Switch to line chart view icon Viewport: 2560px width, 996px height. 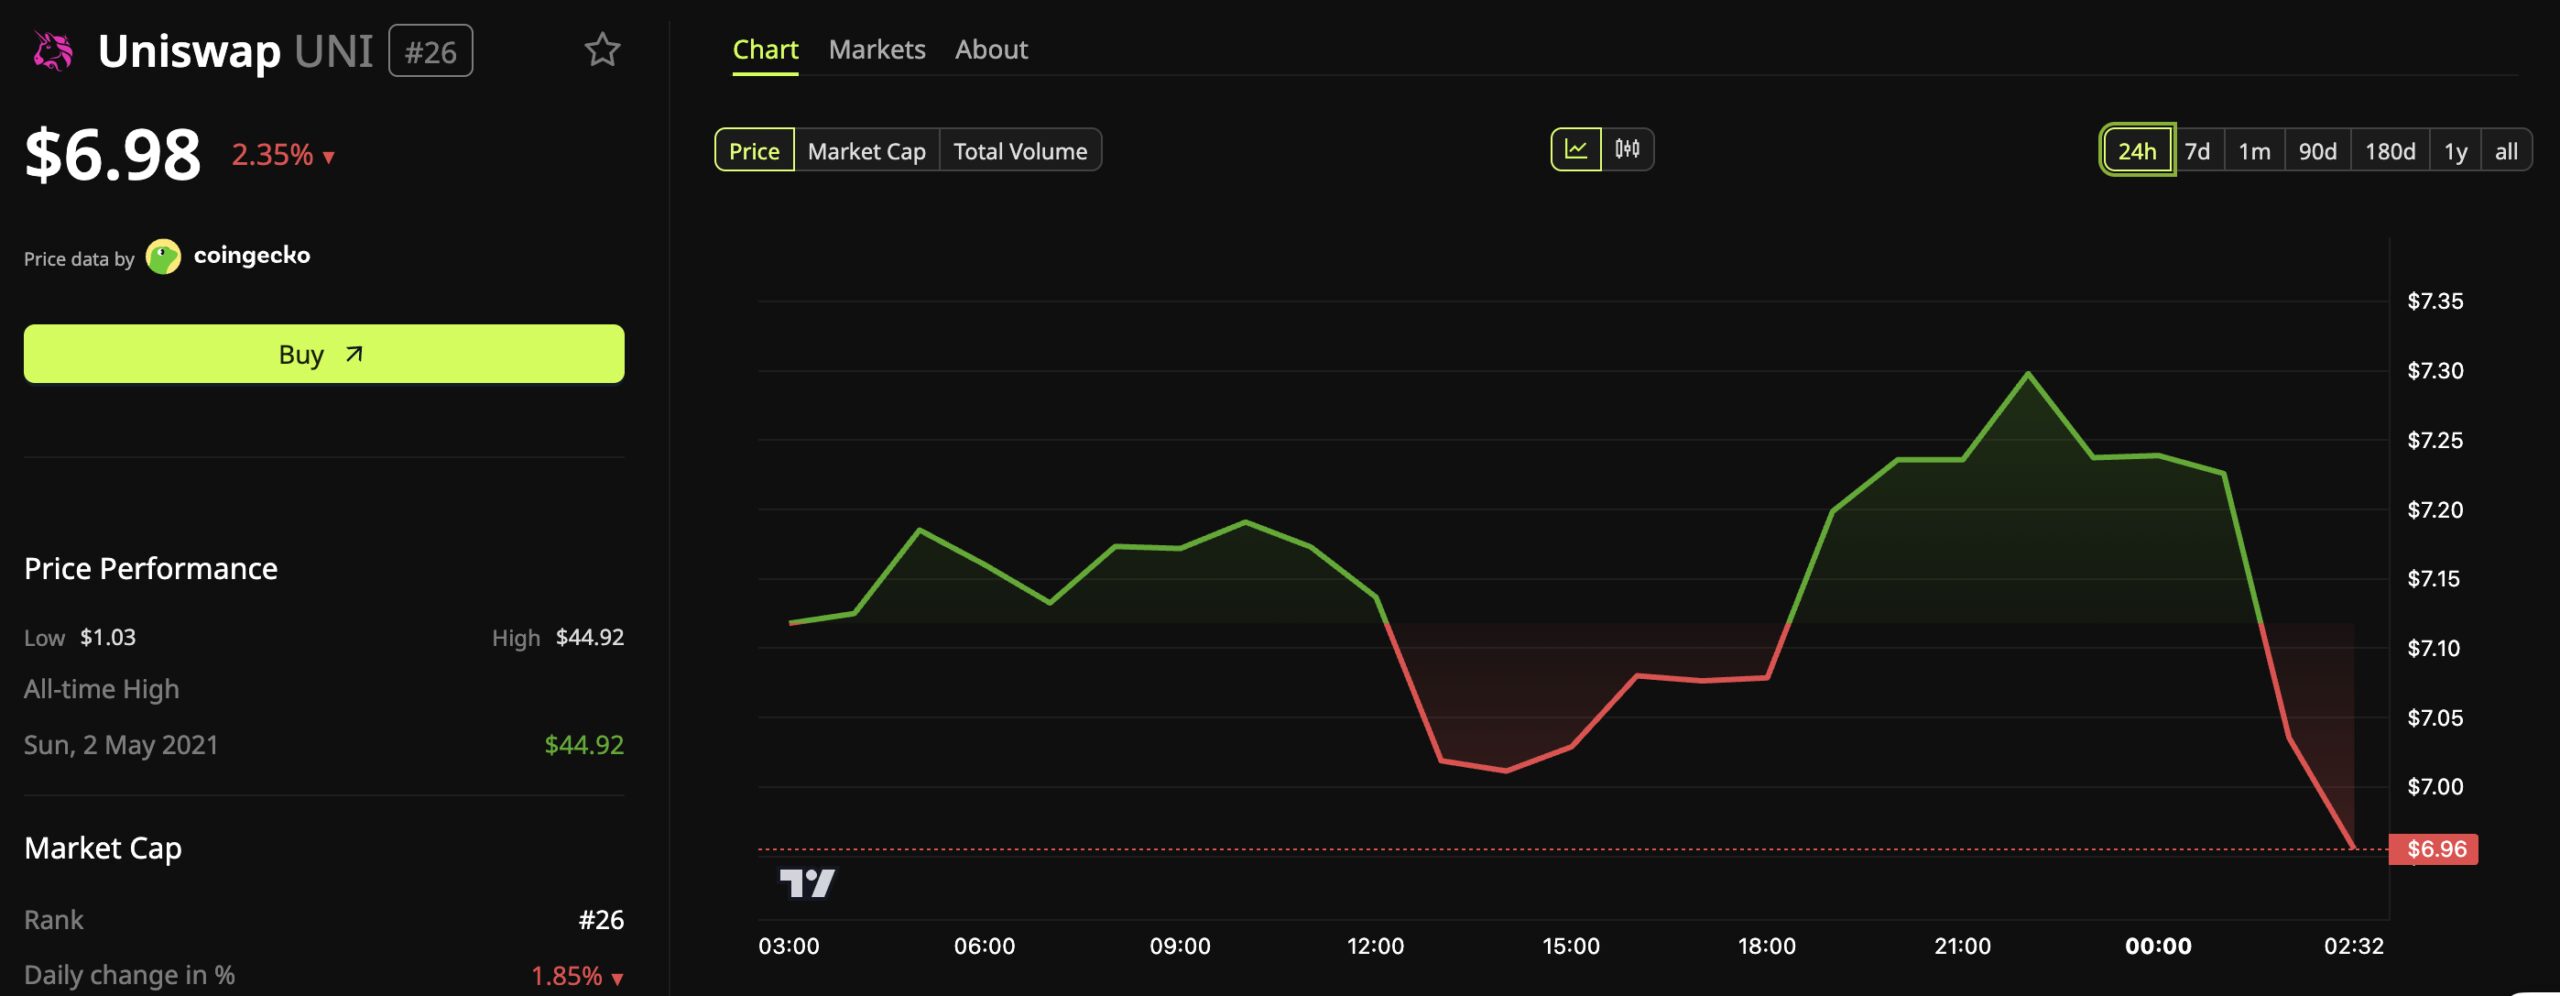[x=1576, y=150]
